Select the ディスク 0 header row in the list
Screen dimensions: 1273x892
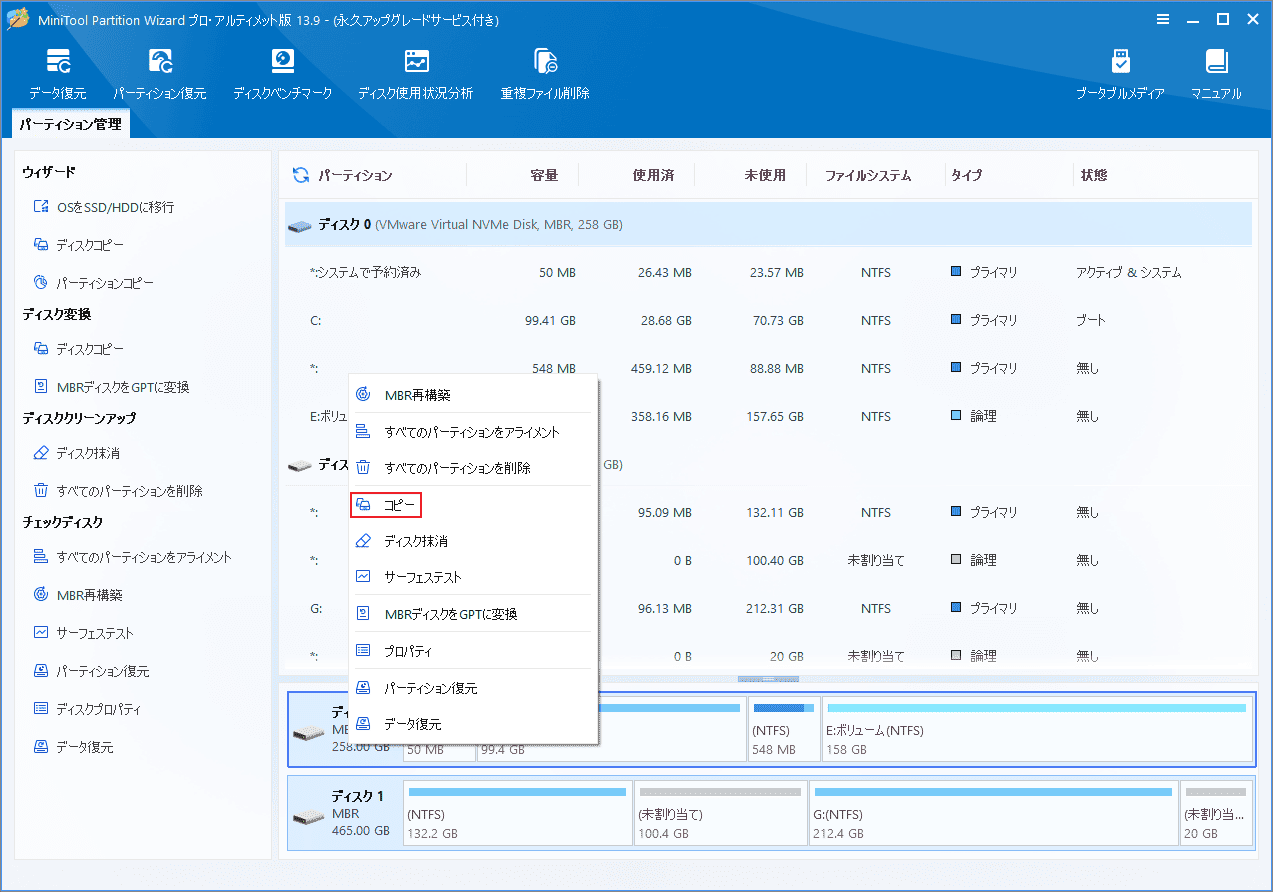pyautogui.click(x=768, y=225)
